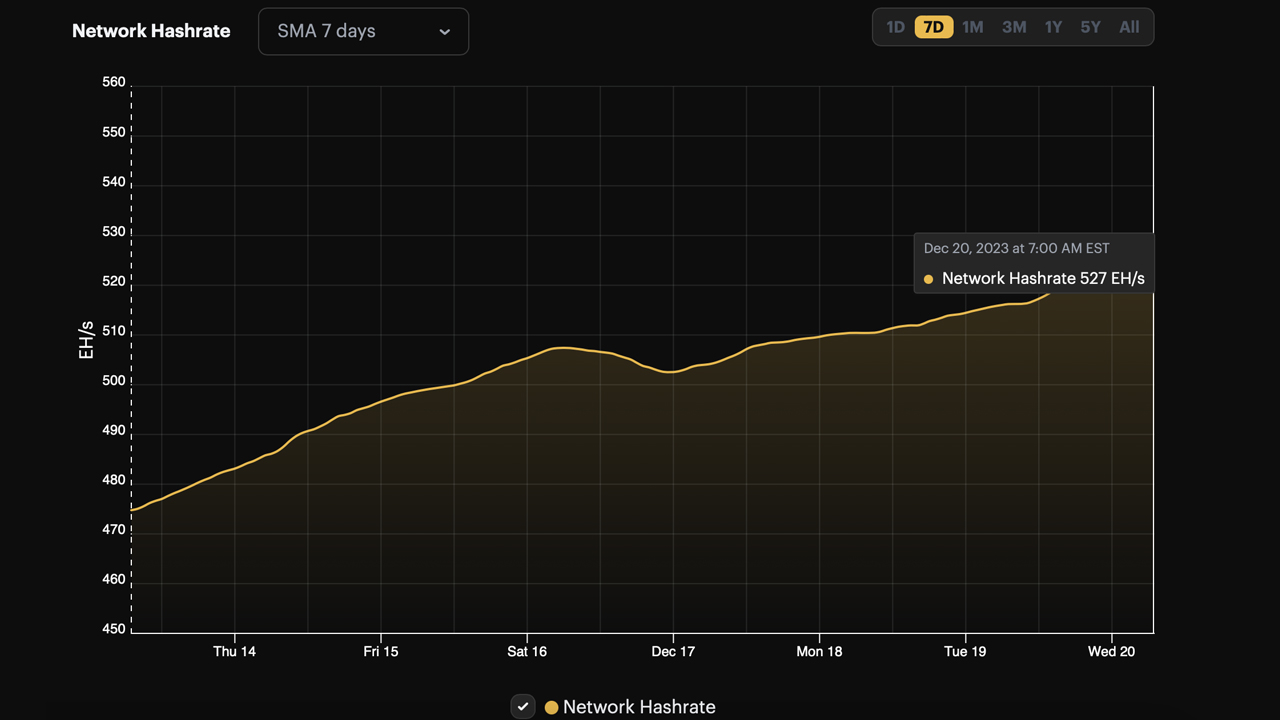This screenshot has width=1280, height=720.
Task: View the All time range
Action: pyautogui.click(x=1129, y=27)
